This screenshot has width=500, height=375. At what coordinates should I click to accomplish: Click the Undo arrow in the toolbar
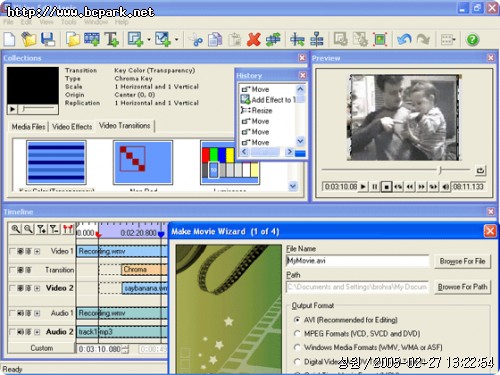coord(404,40)
